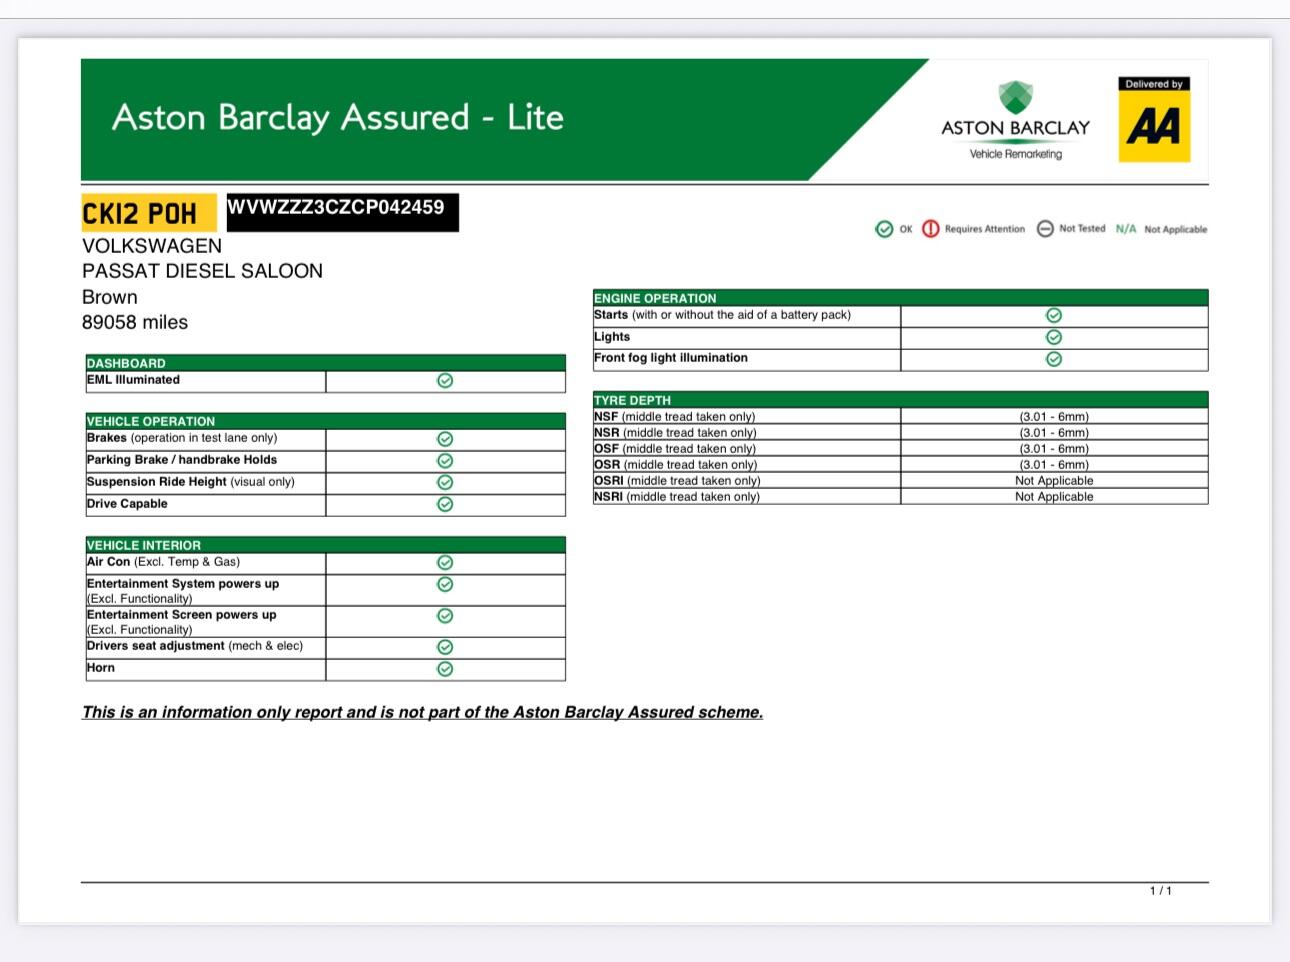Click the Drive Capable check mark
The height and width of the screenshot is (962, 1290).
pyautogui.click(x=445, y=504)
